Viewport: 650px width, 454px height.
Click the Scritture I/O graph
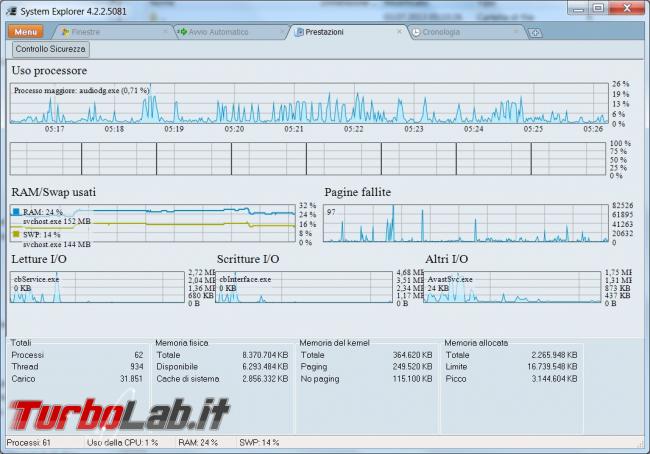[x=304, y=287]
